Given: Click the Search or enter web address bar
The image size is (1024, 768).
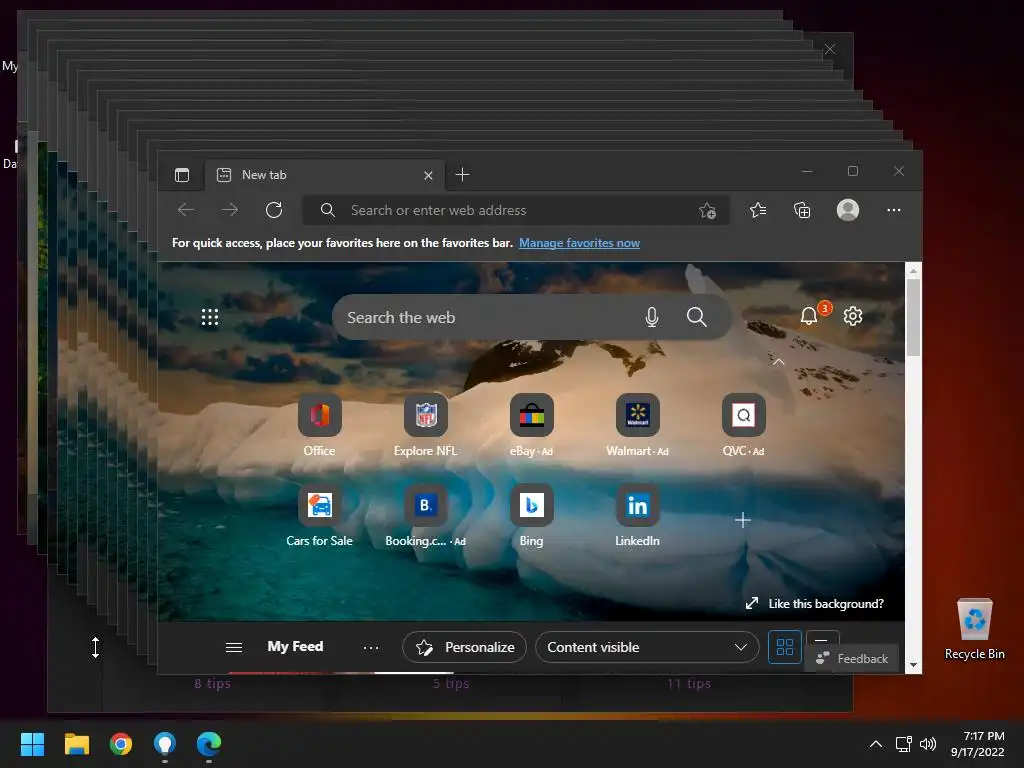Looking at the screenshot, I should point(516,210).
